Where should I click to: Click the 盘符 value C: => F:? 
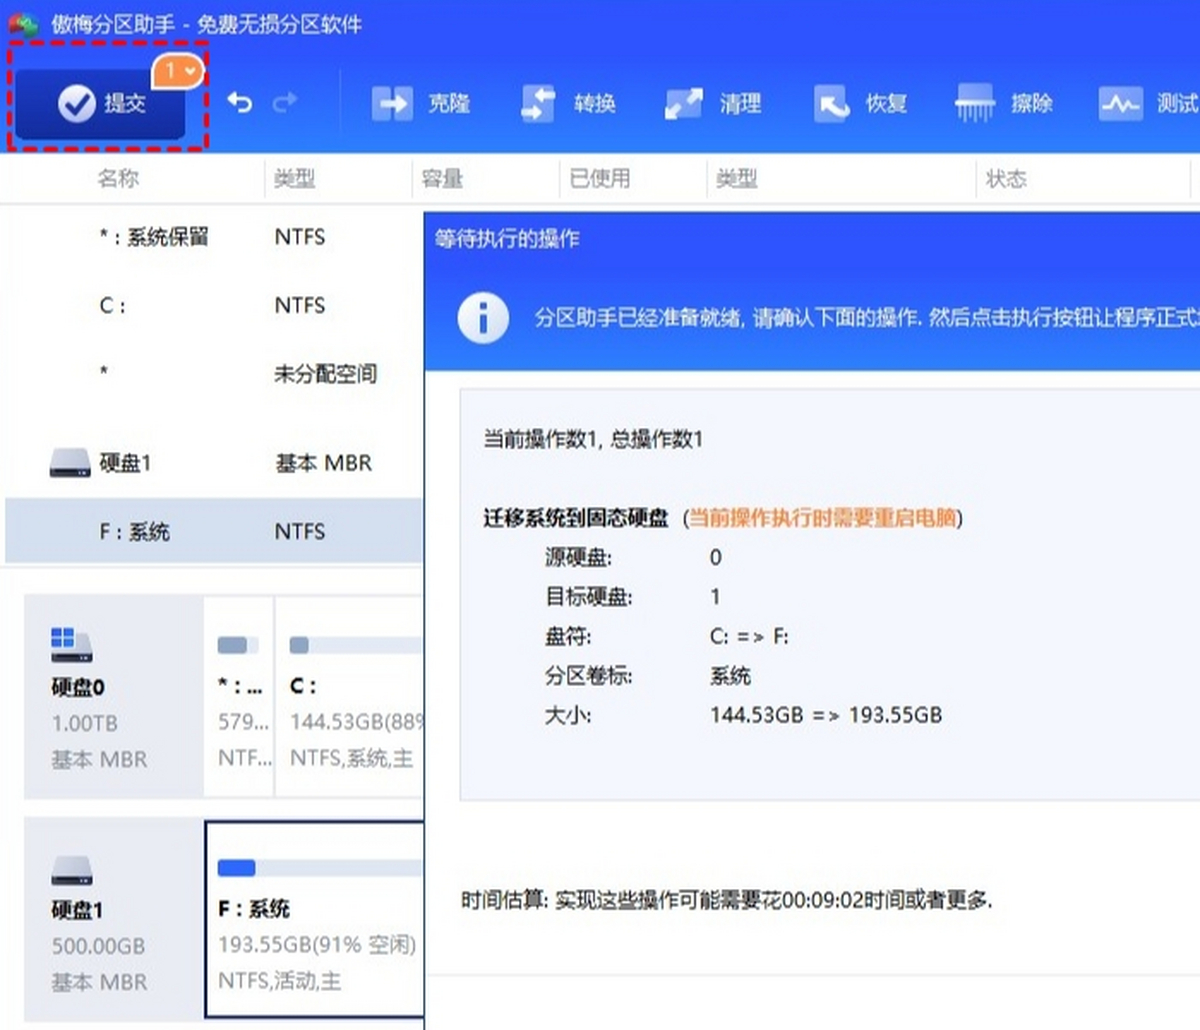749,636
